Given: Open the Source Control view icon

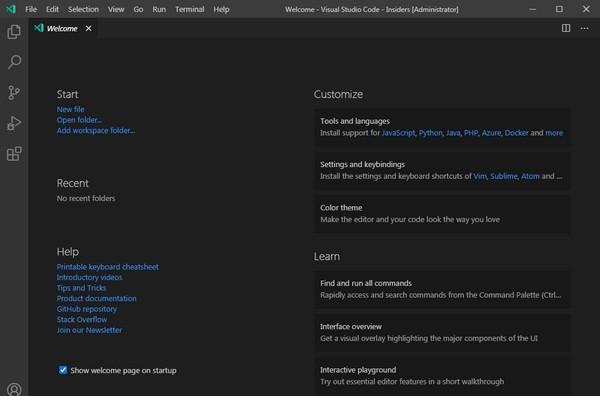Looking at the screenshot, I should 14,93.
